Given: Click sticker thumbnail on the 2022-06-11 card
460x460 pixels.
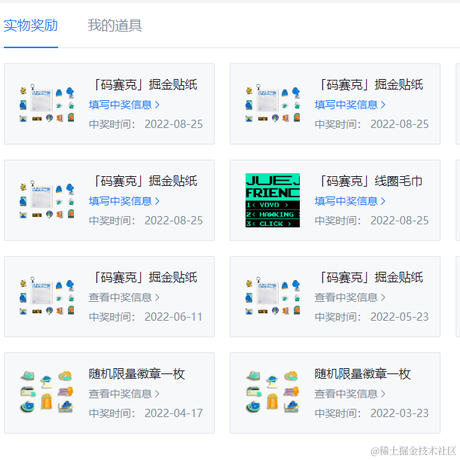Looking at the screenshot, I should [x=47, y=296].
